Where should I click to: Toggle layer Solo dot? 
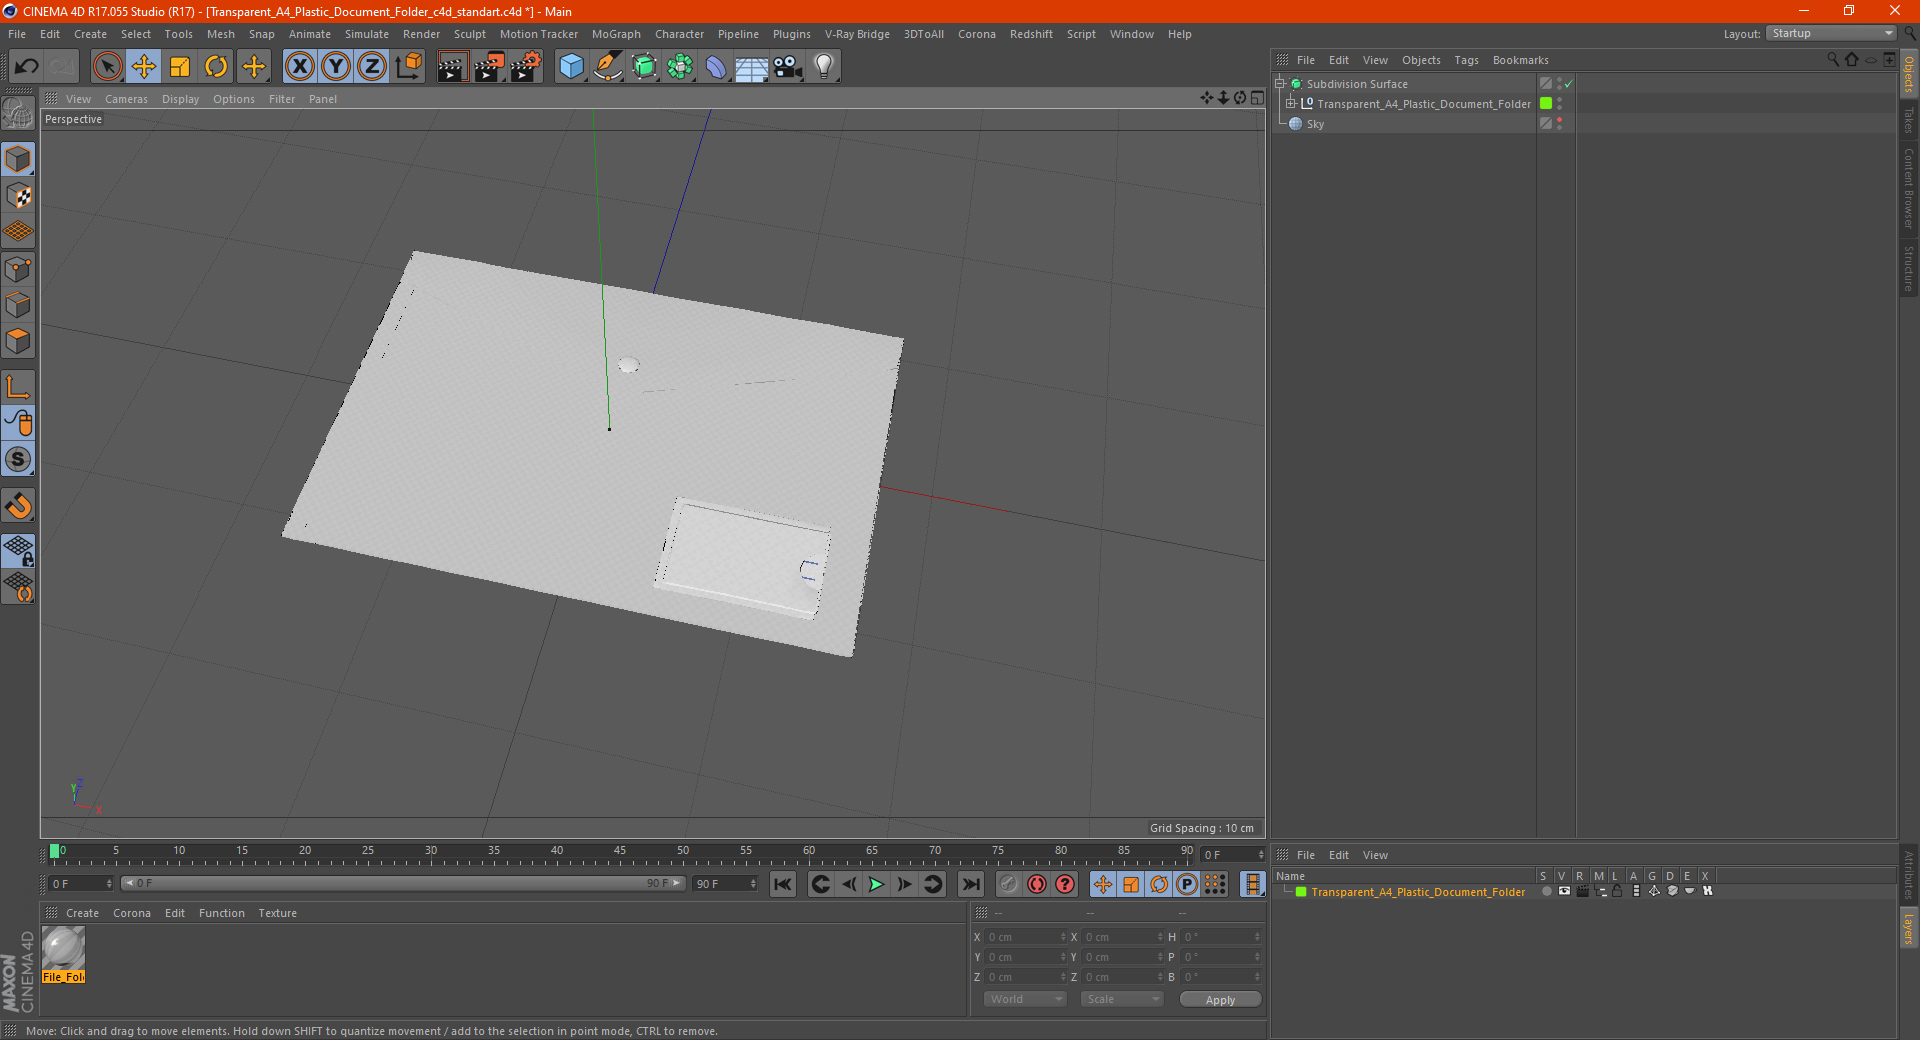pyautogui.click(x=1547, y=891)
